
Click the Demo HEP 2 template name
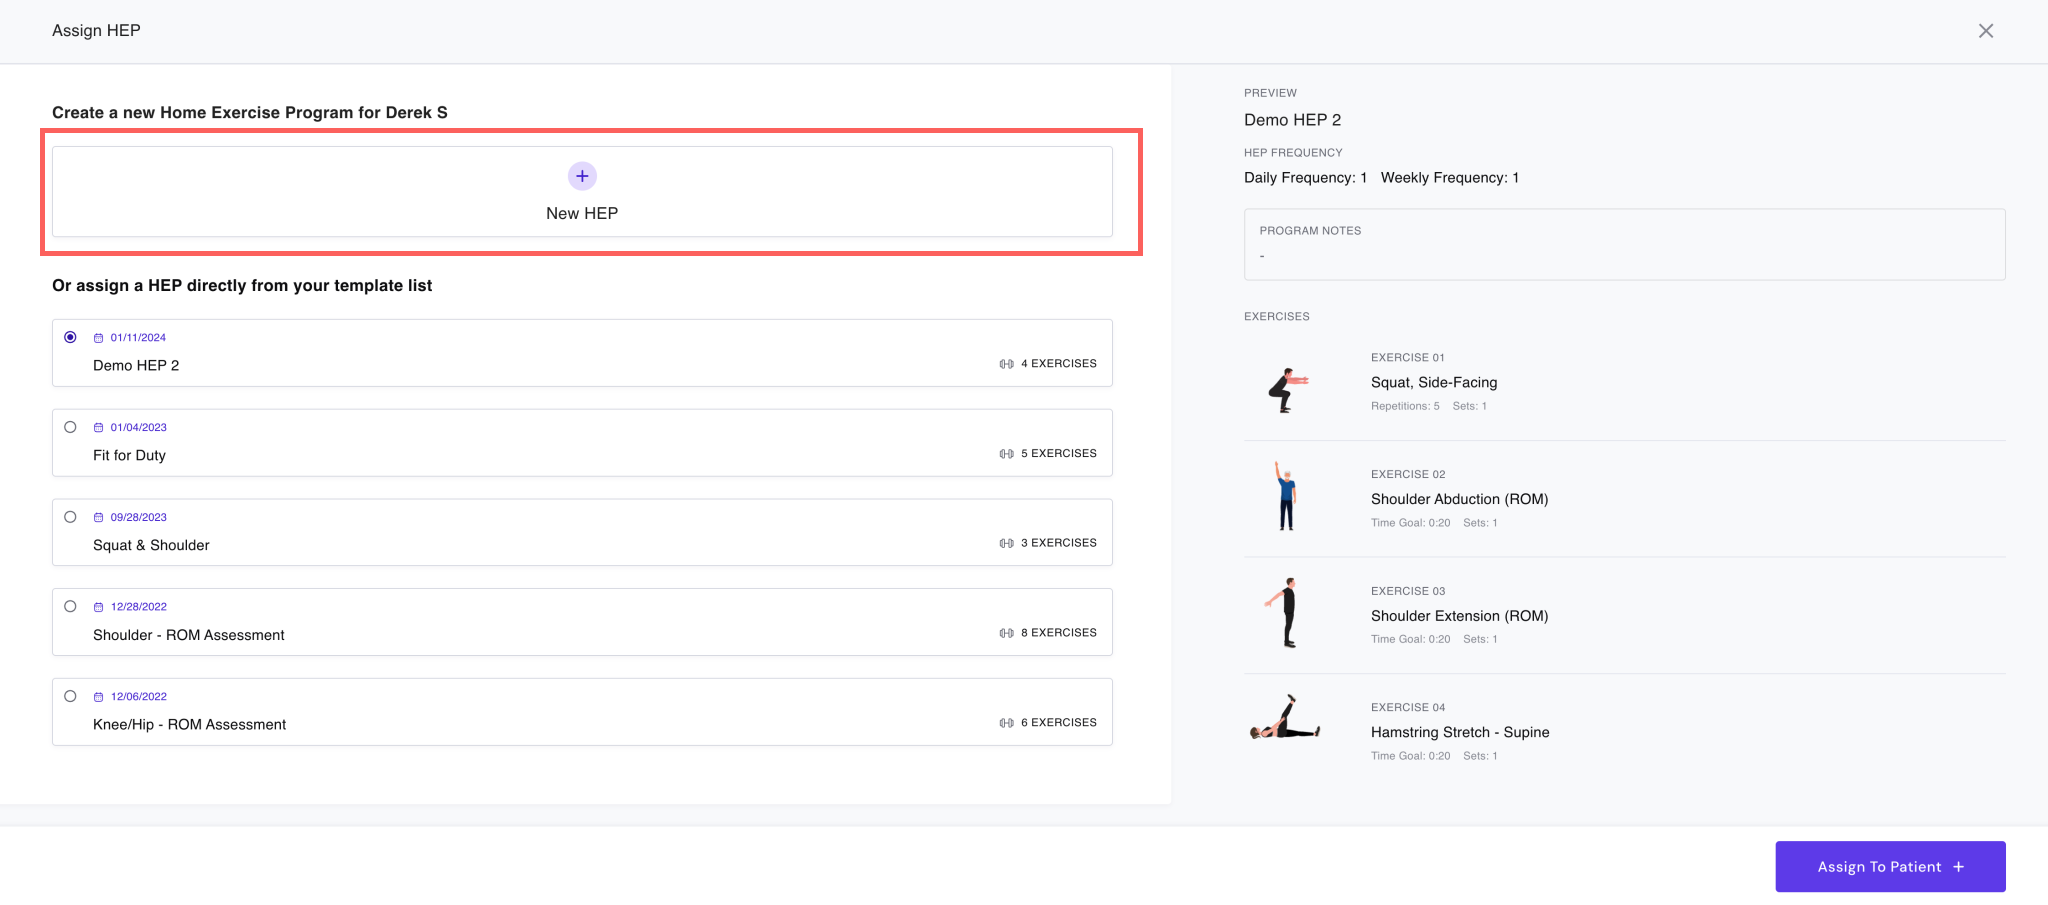pyautogui.click(x=136, y=365)
